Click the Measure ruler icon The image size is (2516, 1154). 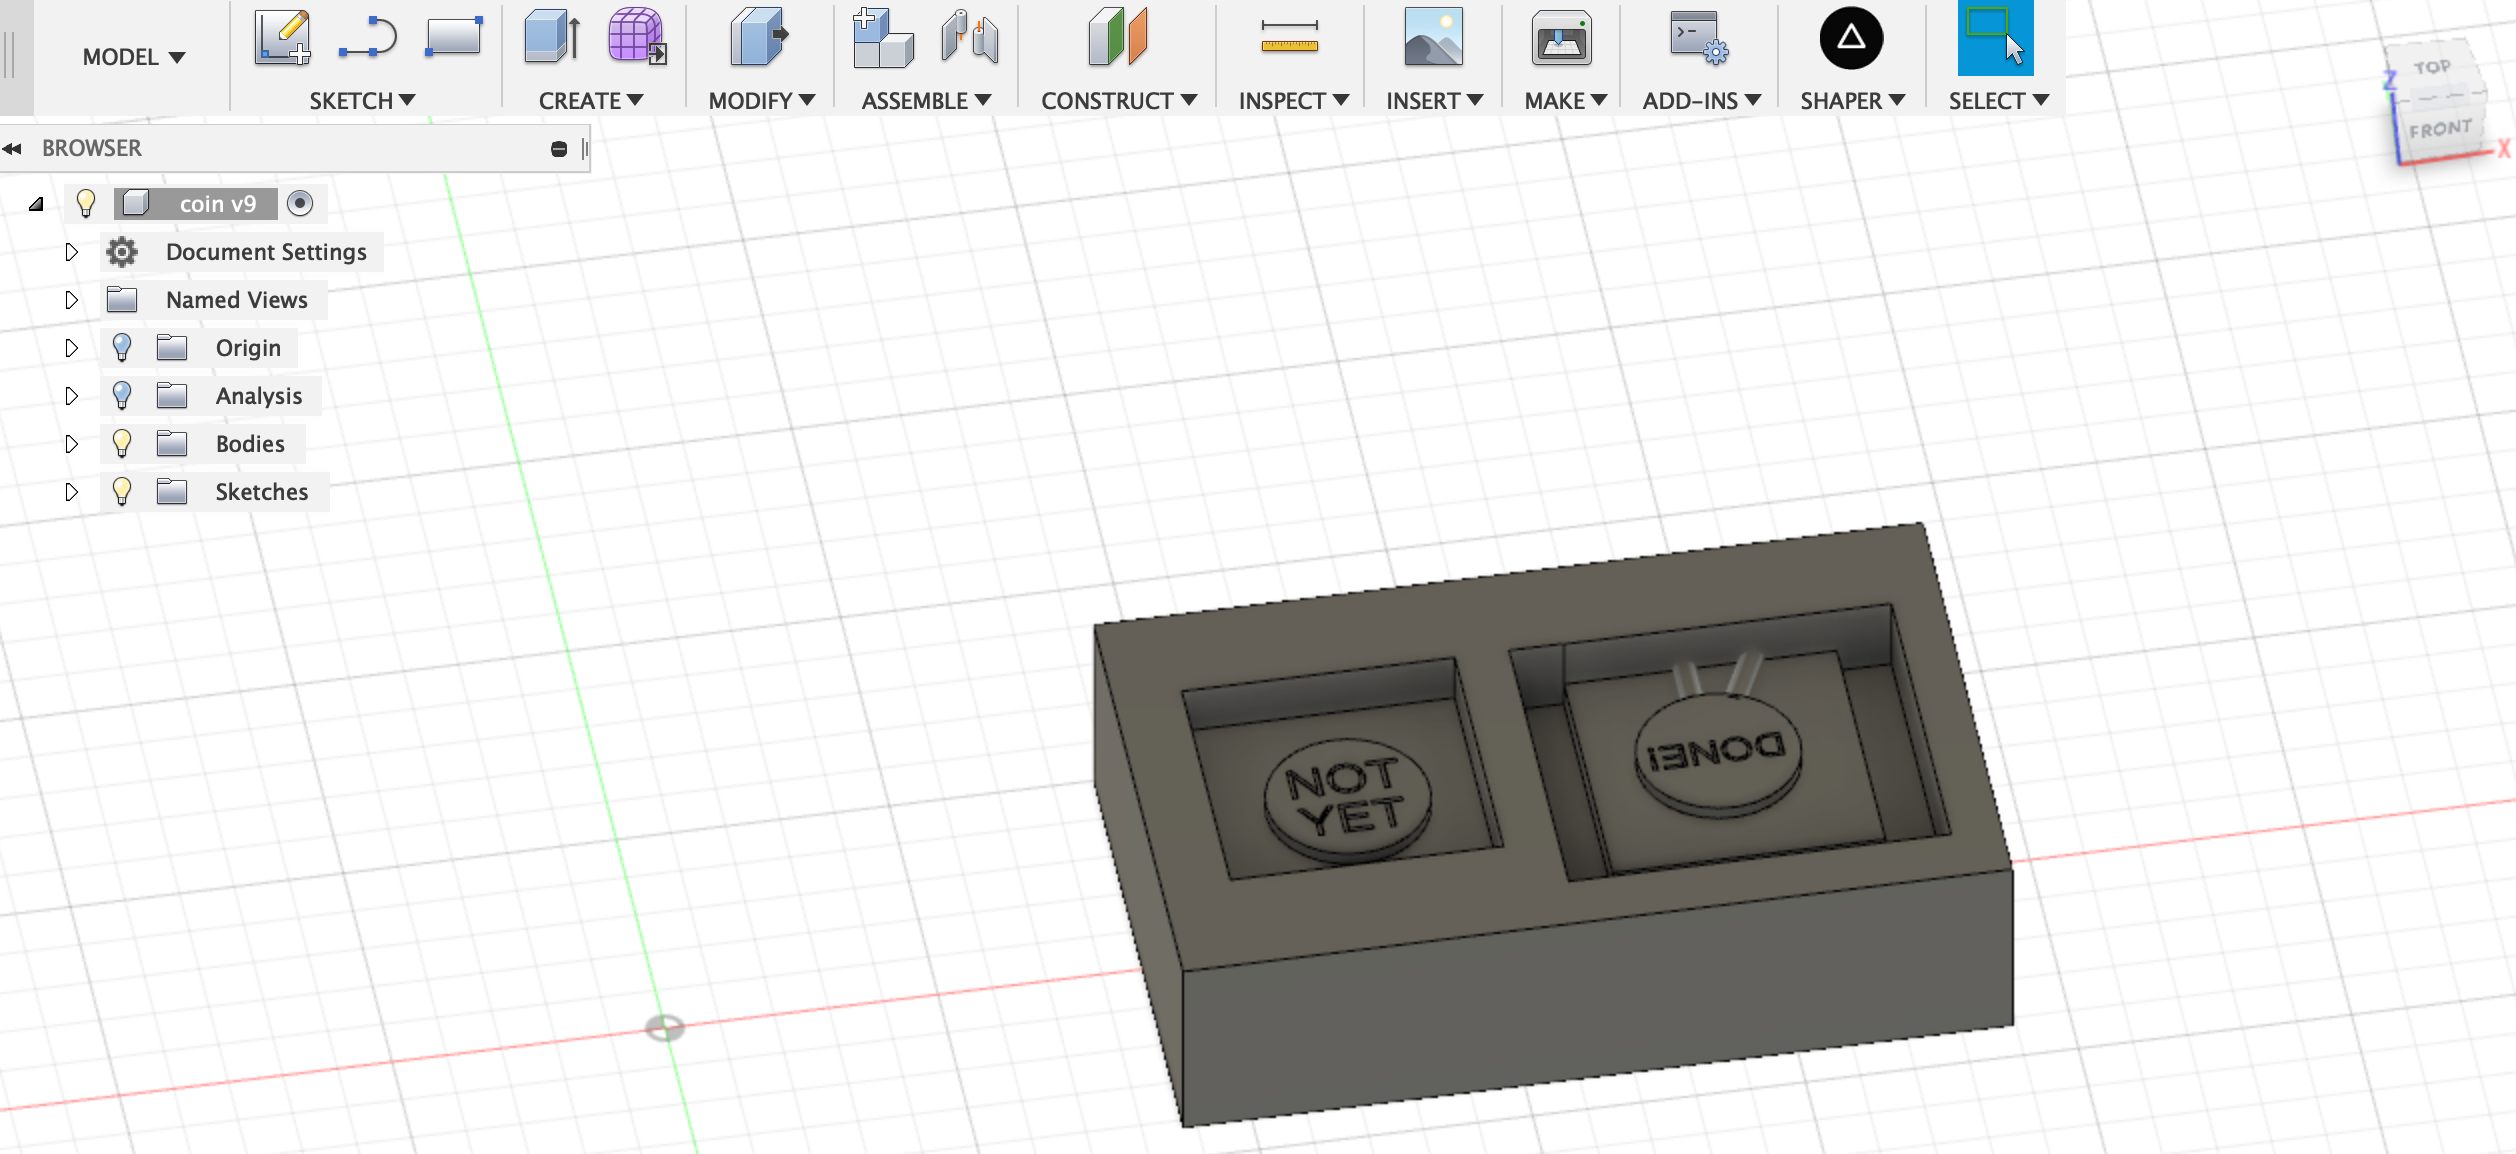pos(1289,38)
